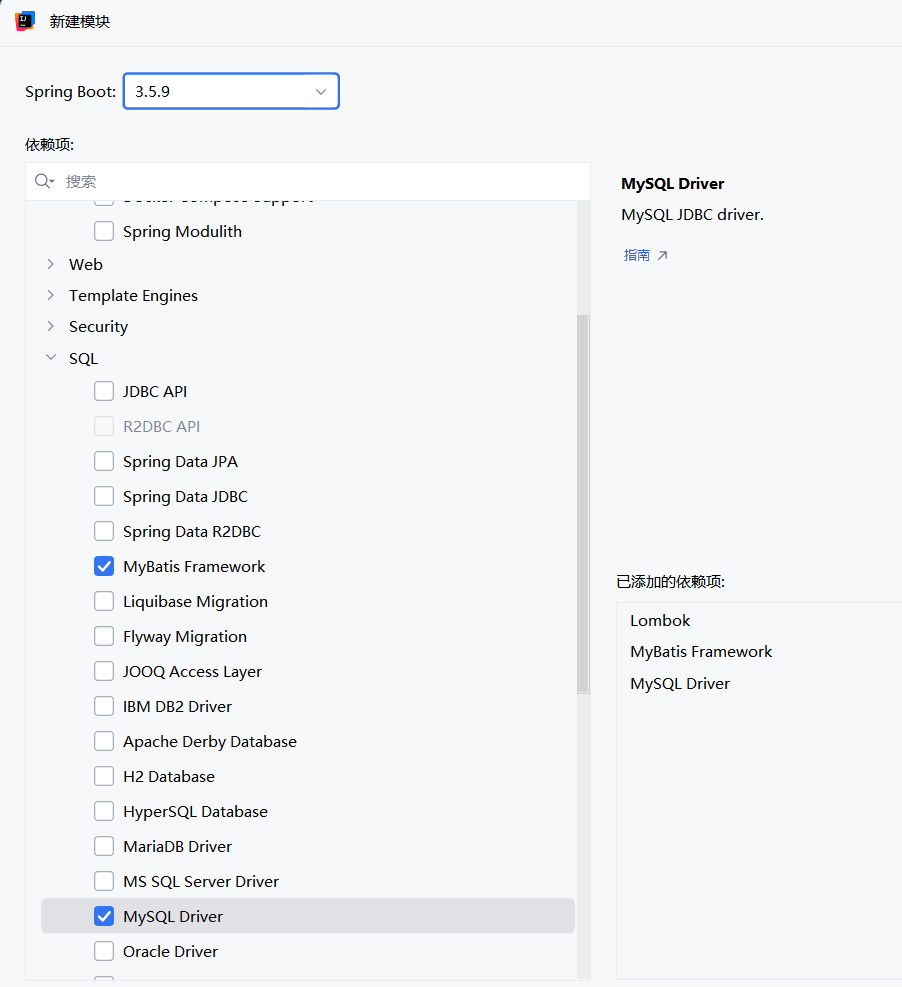The height and width of the screenshot is (987, 902).
Task: Select Lombok in added dependencies list
Action: click(660, 621)
